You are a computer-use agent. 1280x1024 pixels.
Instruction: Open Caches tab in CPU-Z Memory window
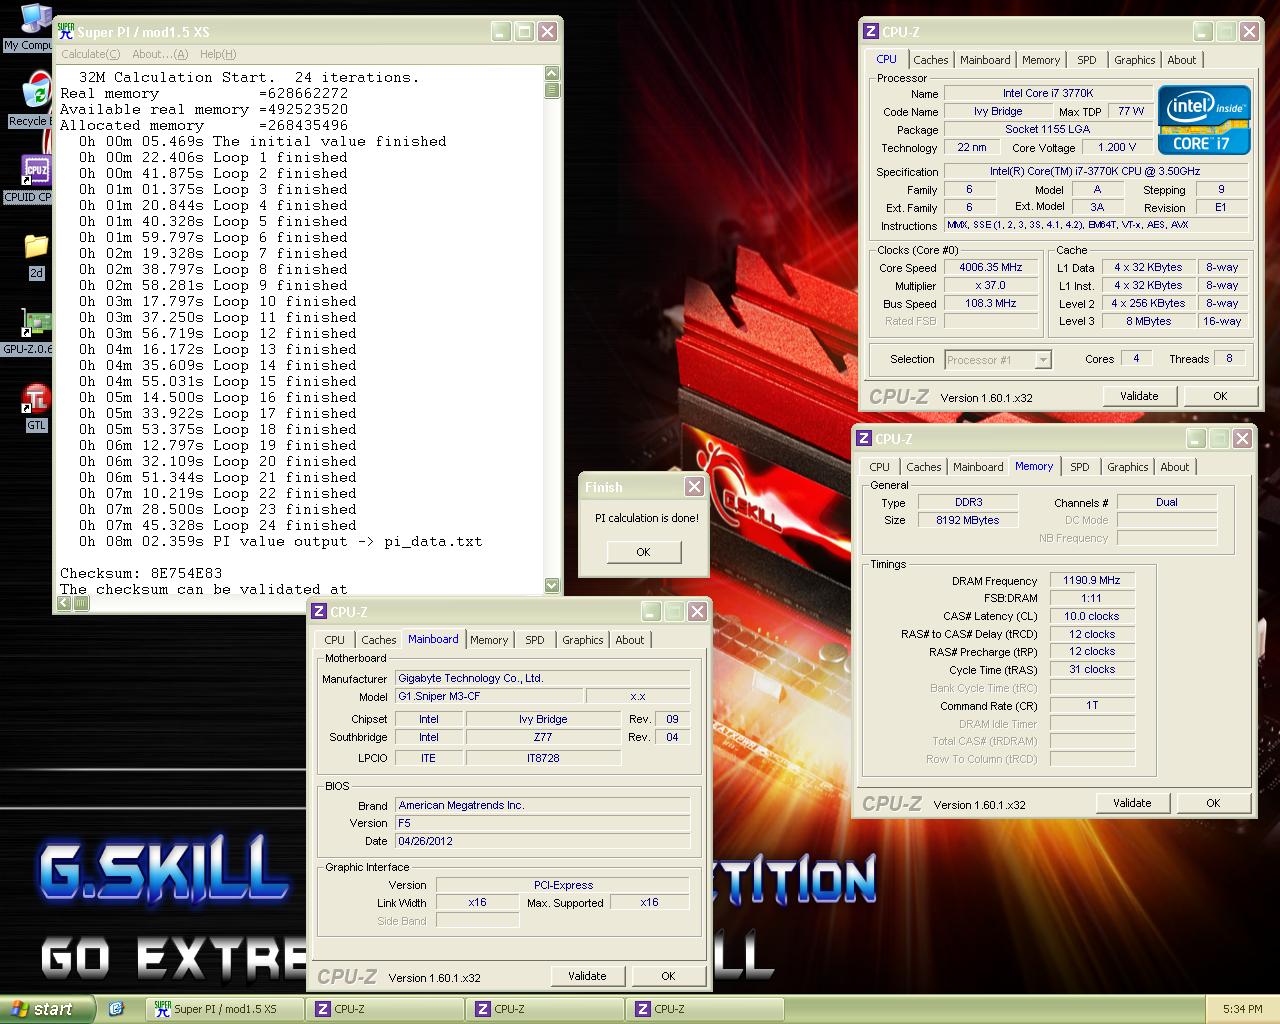[923, 467]
